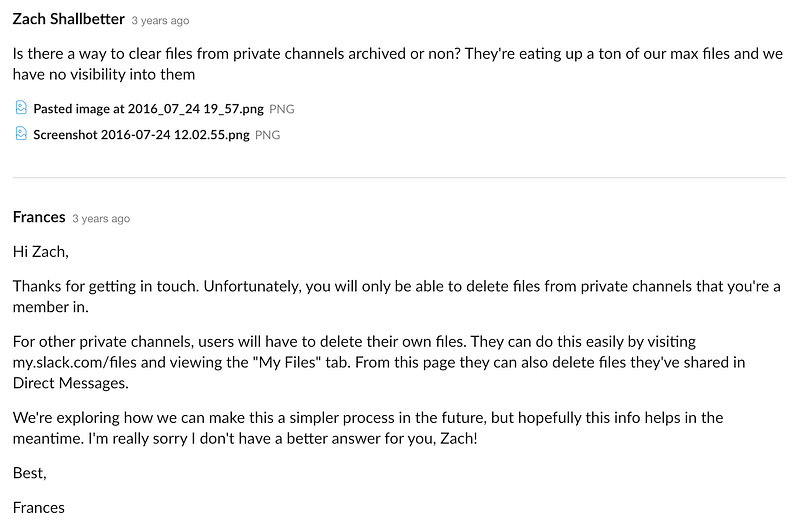Screen dimensions: 800x525
Task: Click the 3 years ago timestamp beside Zach Shallbetter
Action: (x=160, y=21)
